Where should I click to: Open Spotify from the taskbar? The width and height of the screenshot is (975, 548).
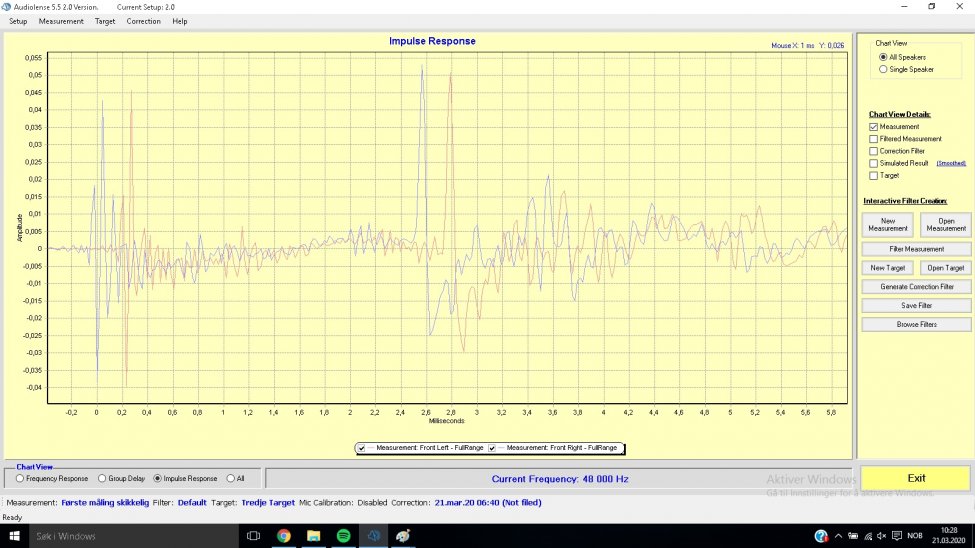pos(343,536)
